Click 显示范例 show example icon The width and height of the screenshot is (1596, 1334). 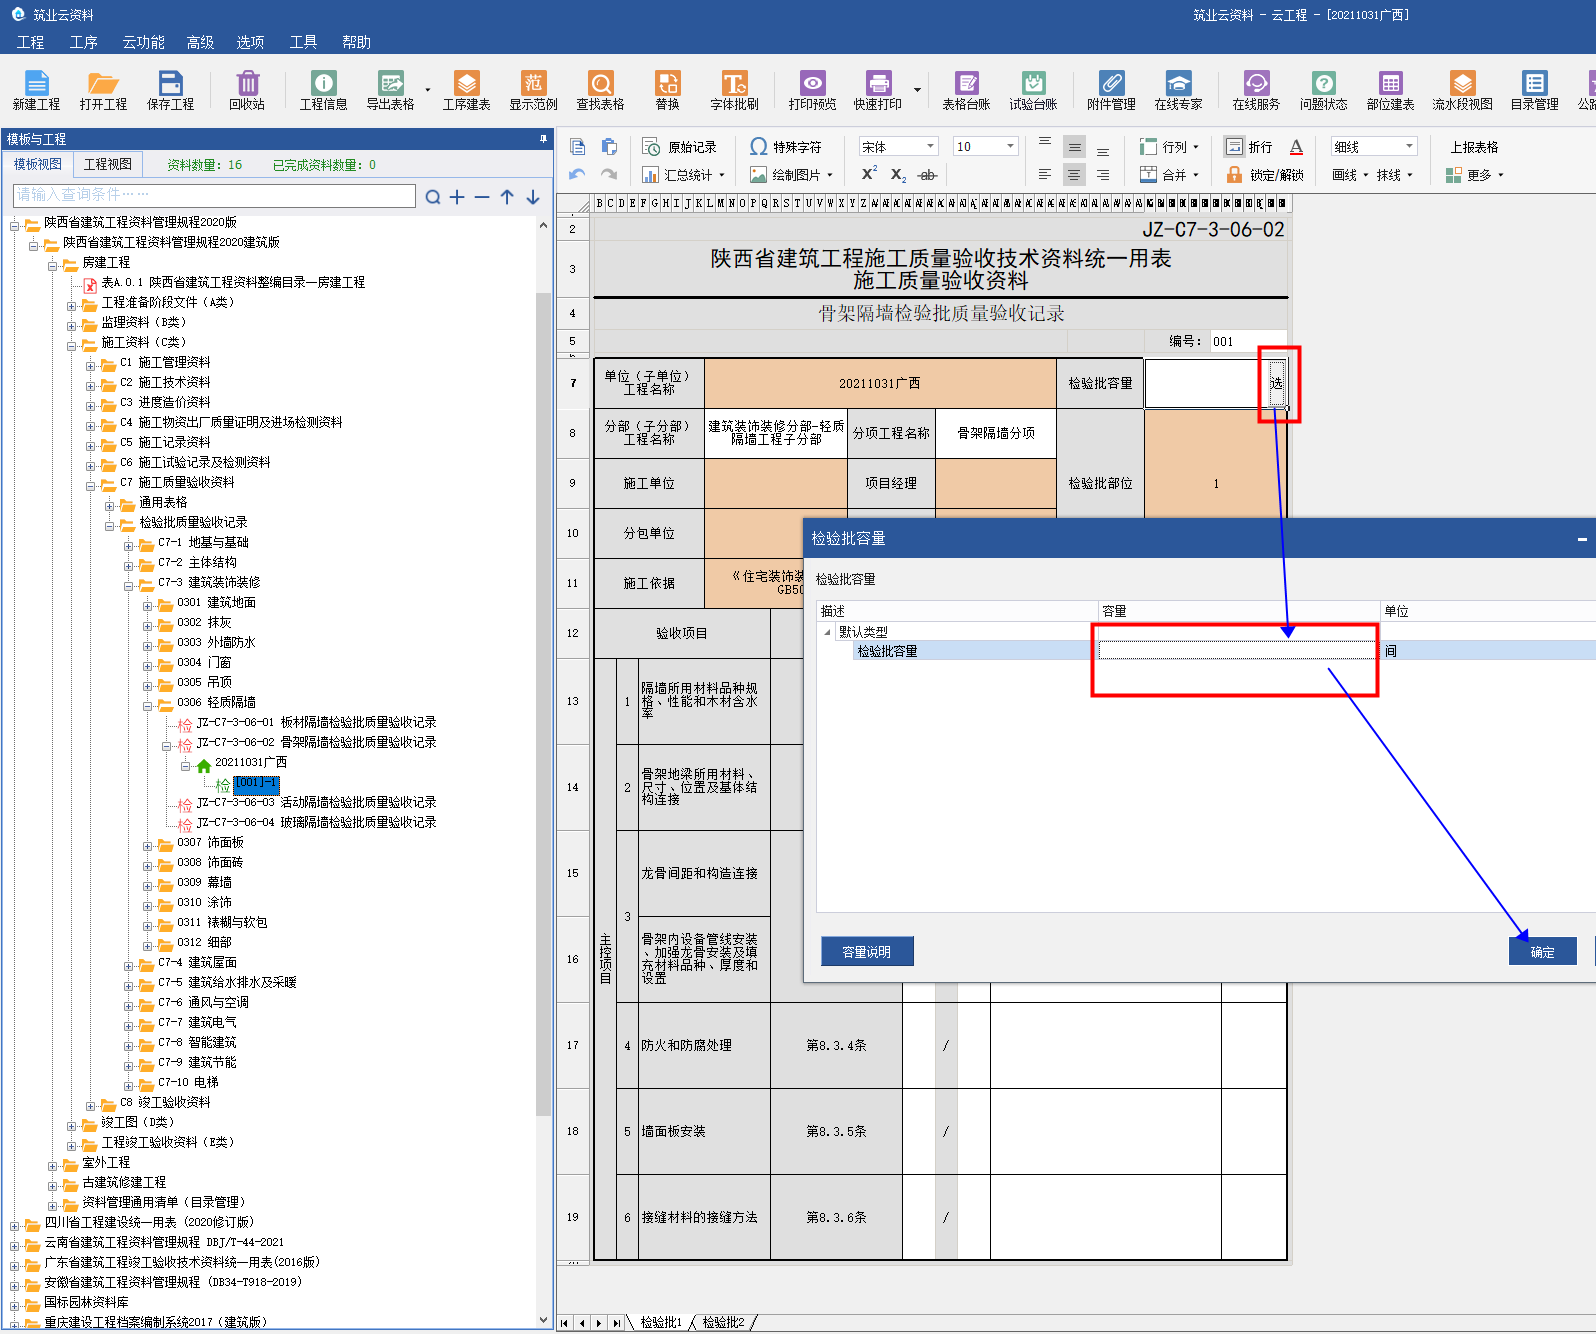click(x=533, y=90)
